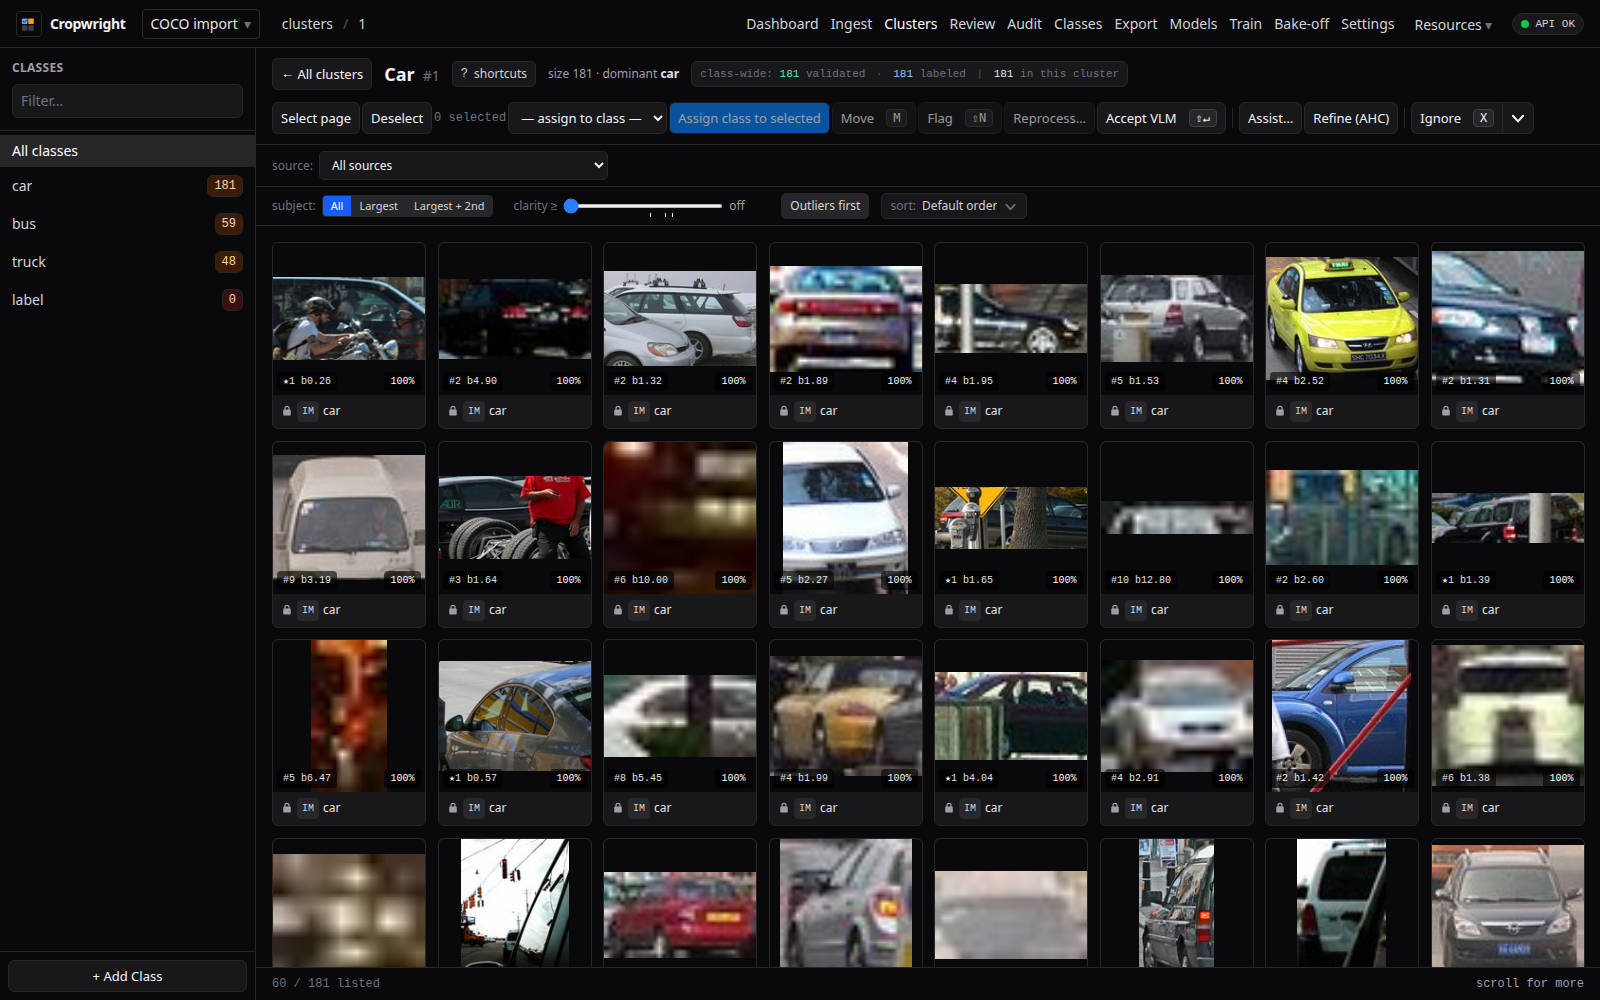Viewport: 1600px width, 1000px height.
Task: Click lock icon on the #5 b6.47 card
Action: [x=287, y=808]
